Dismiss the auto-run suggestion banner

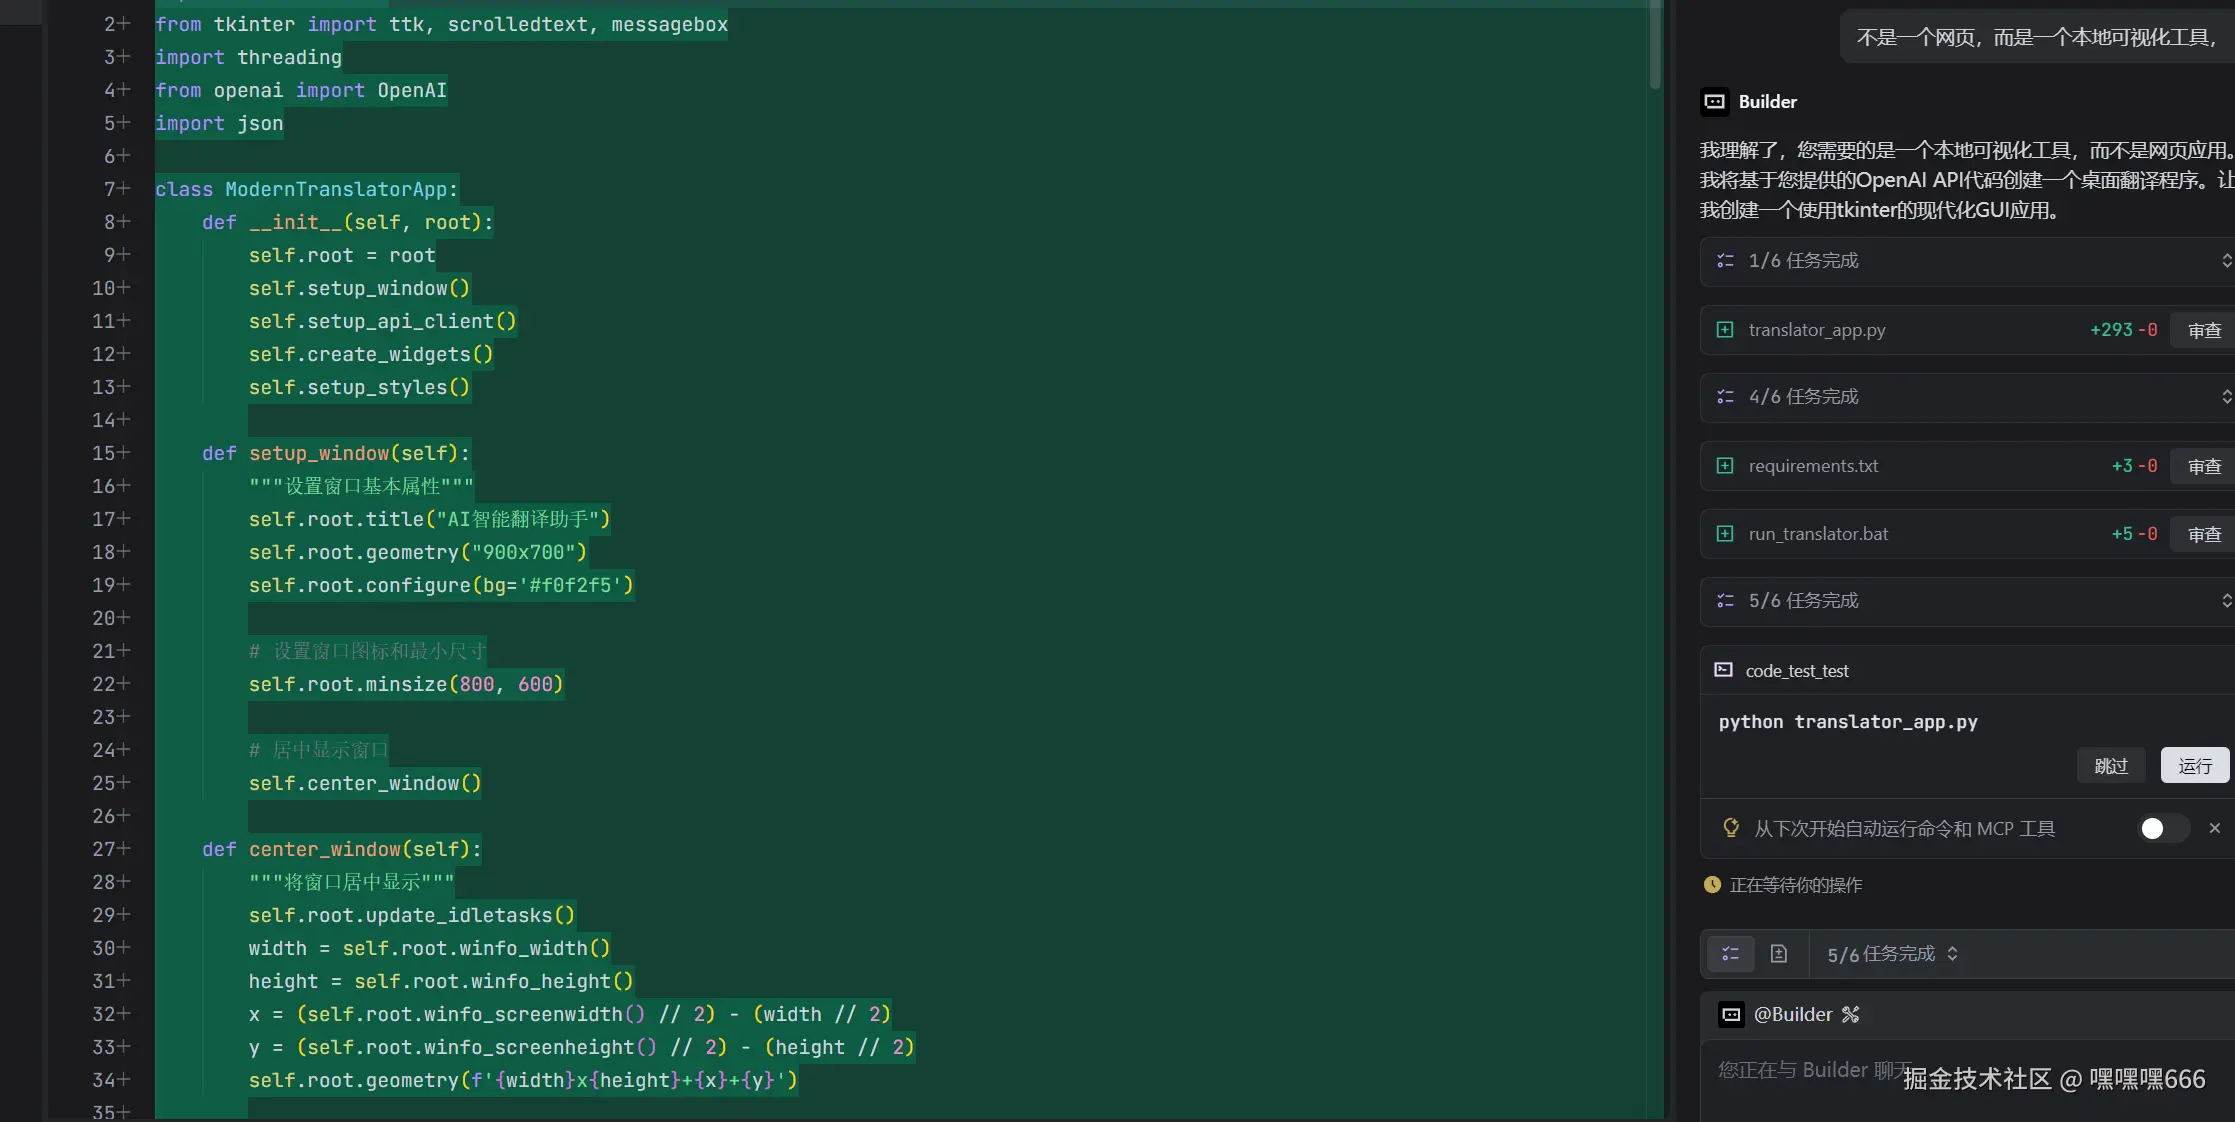[x=2215, y=828]
